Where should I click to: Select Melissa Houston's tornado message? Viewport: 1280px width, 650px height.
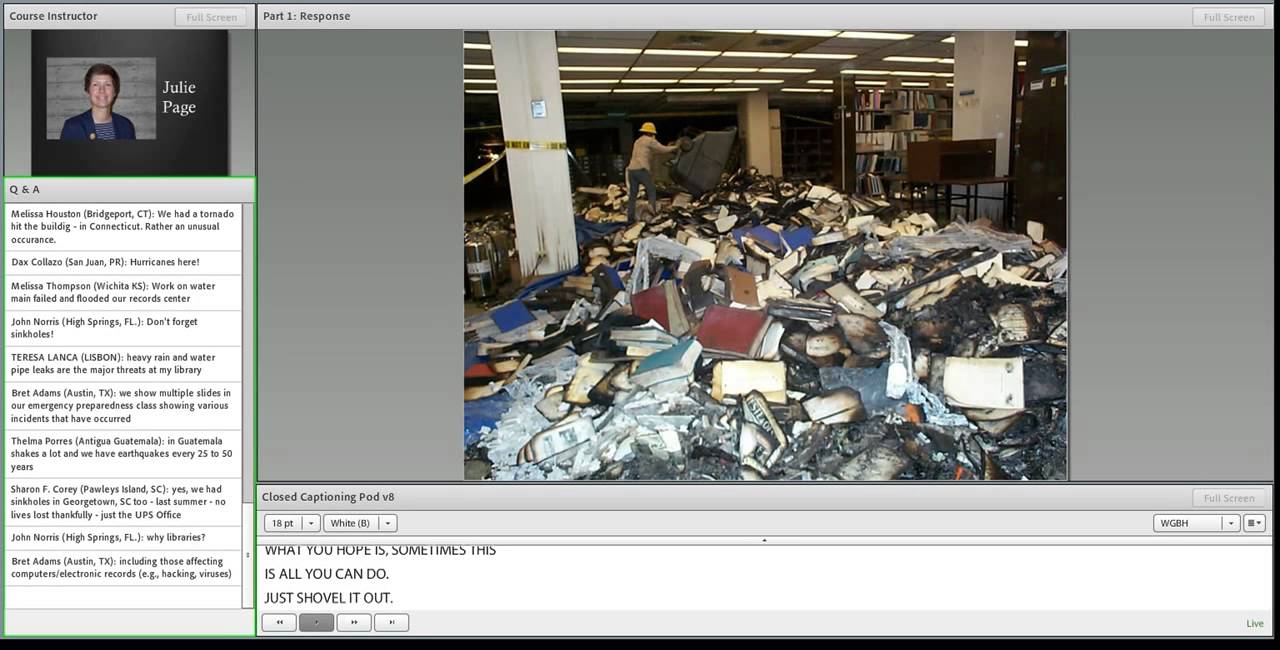(x=123, y=227)
